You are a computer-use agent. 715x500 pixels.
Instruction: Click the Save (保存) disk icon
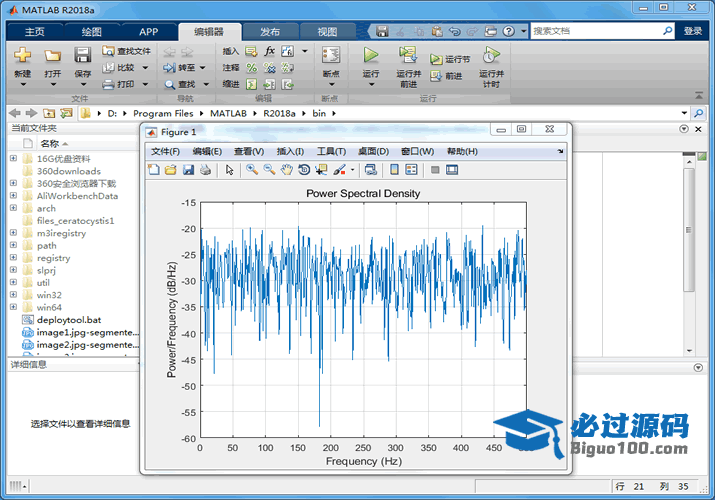click(x=83, y=56)
